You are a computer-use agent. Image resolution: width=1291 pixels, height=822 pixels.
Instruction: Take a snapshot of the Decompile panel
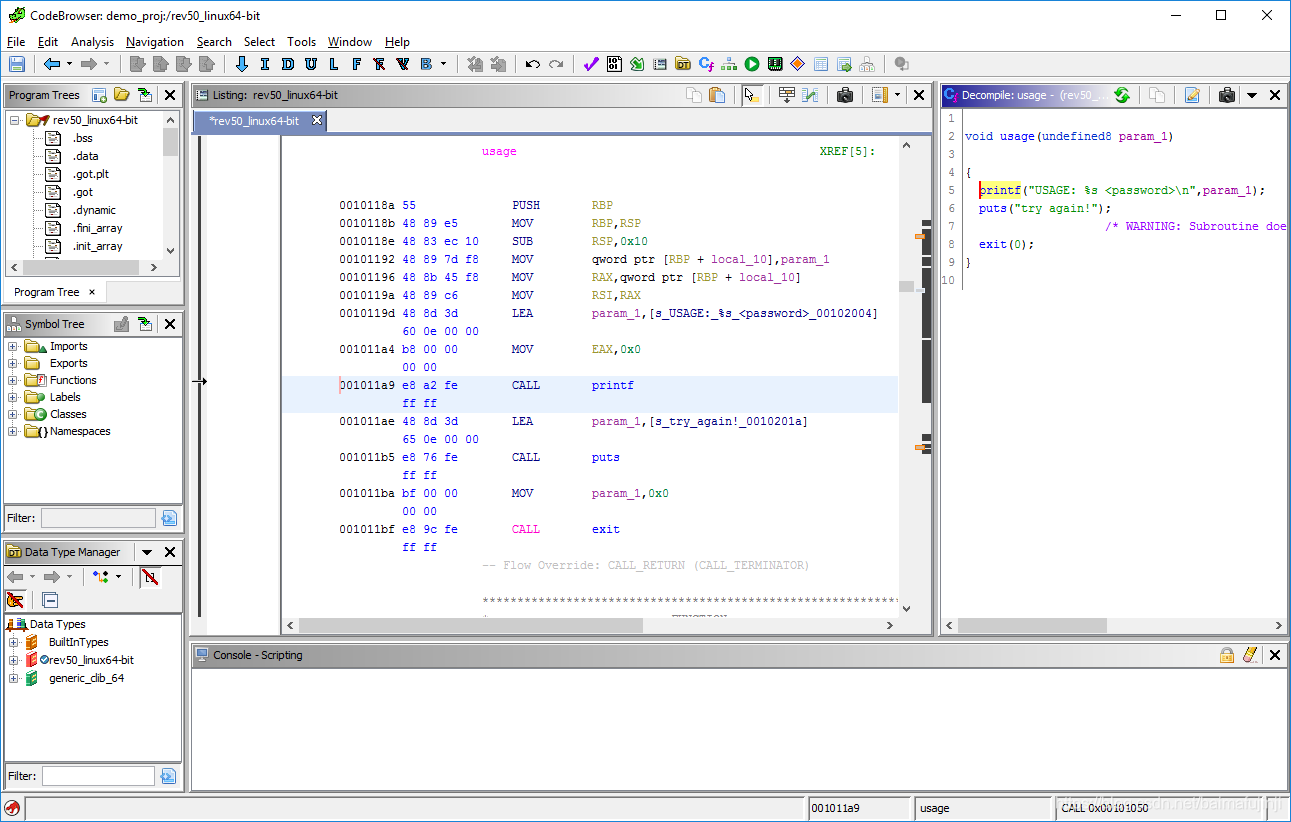[1226, 95]
